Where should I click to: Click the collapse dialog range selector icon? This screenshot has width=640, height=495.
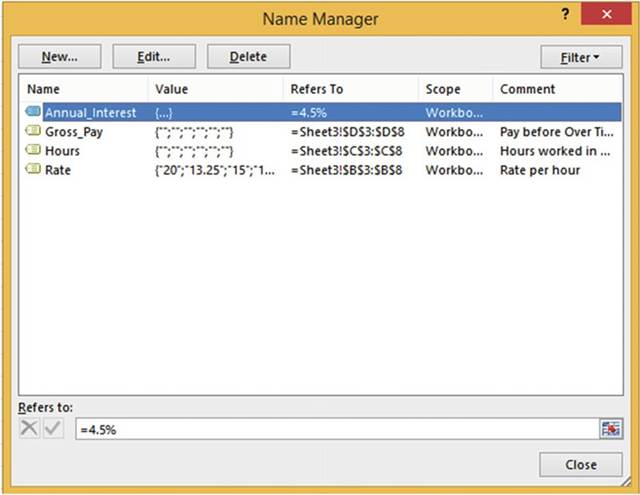pos(610,429)
